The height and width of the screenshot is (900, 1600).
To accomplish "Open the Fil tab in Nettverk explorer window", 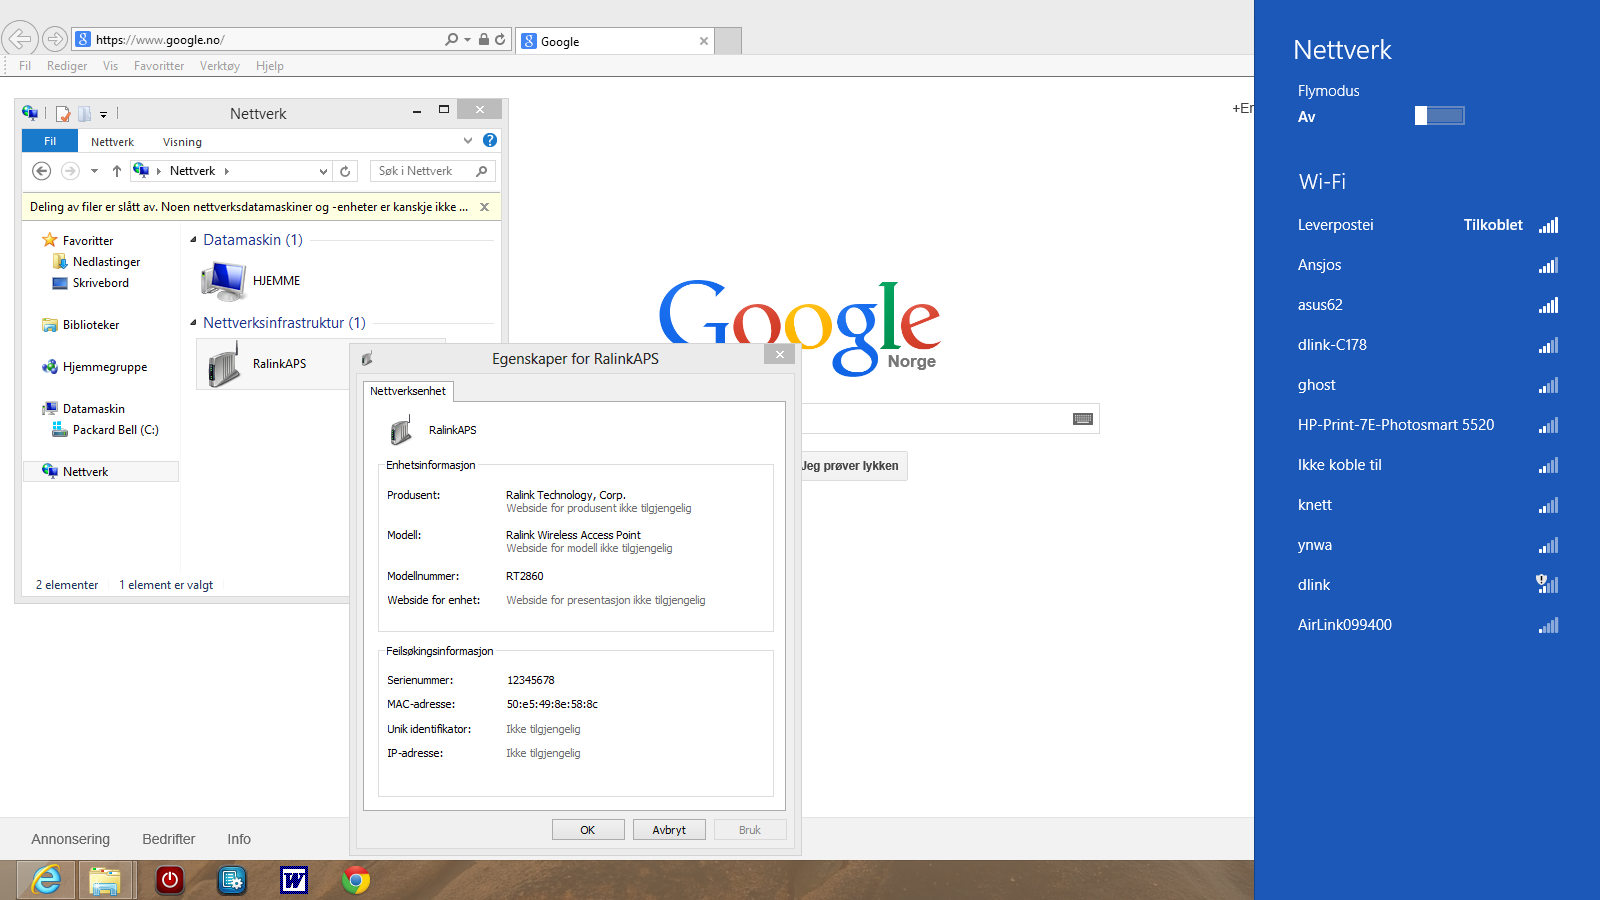I will [50, 141].
